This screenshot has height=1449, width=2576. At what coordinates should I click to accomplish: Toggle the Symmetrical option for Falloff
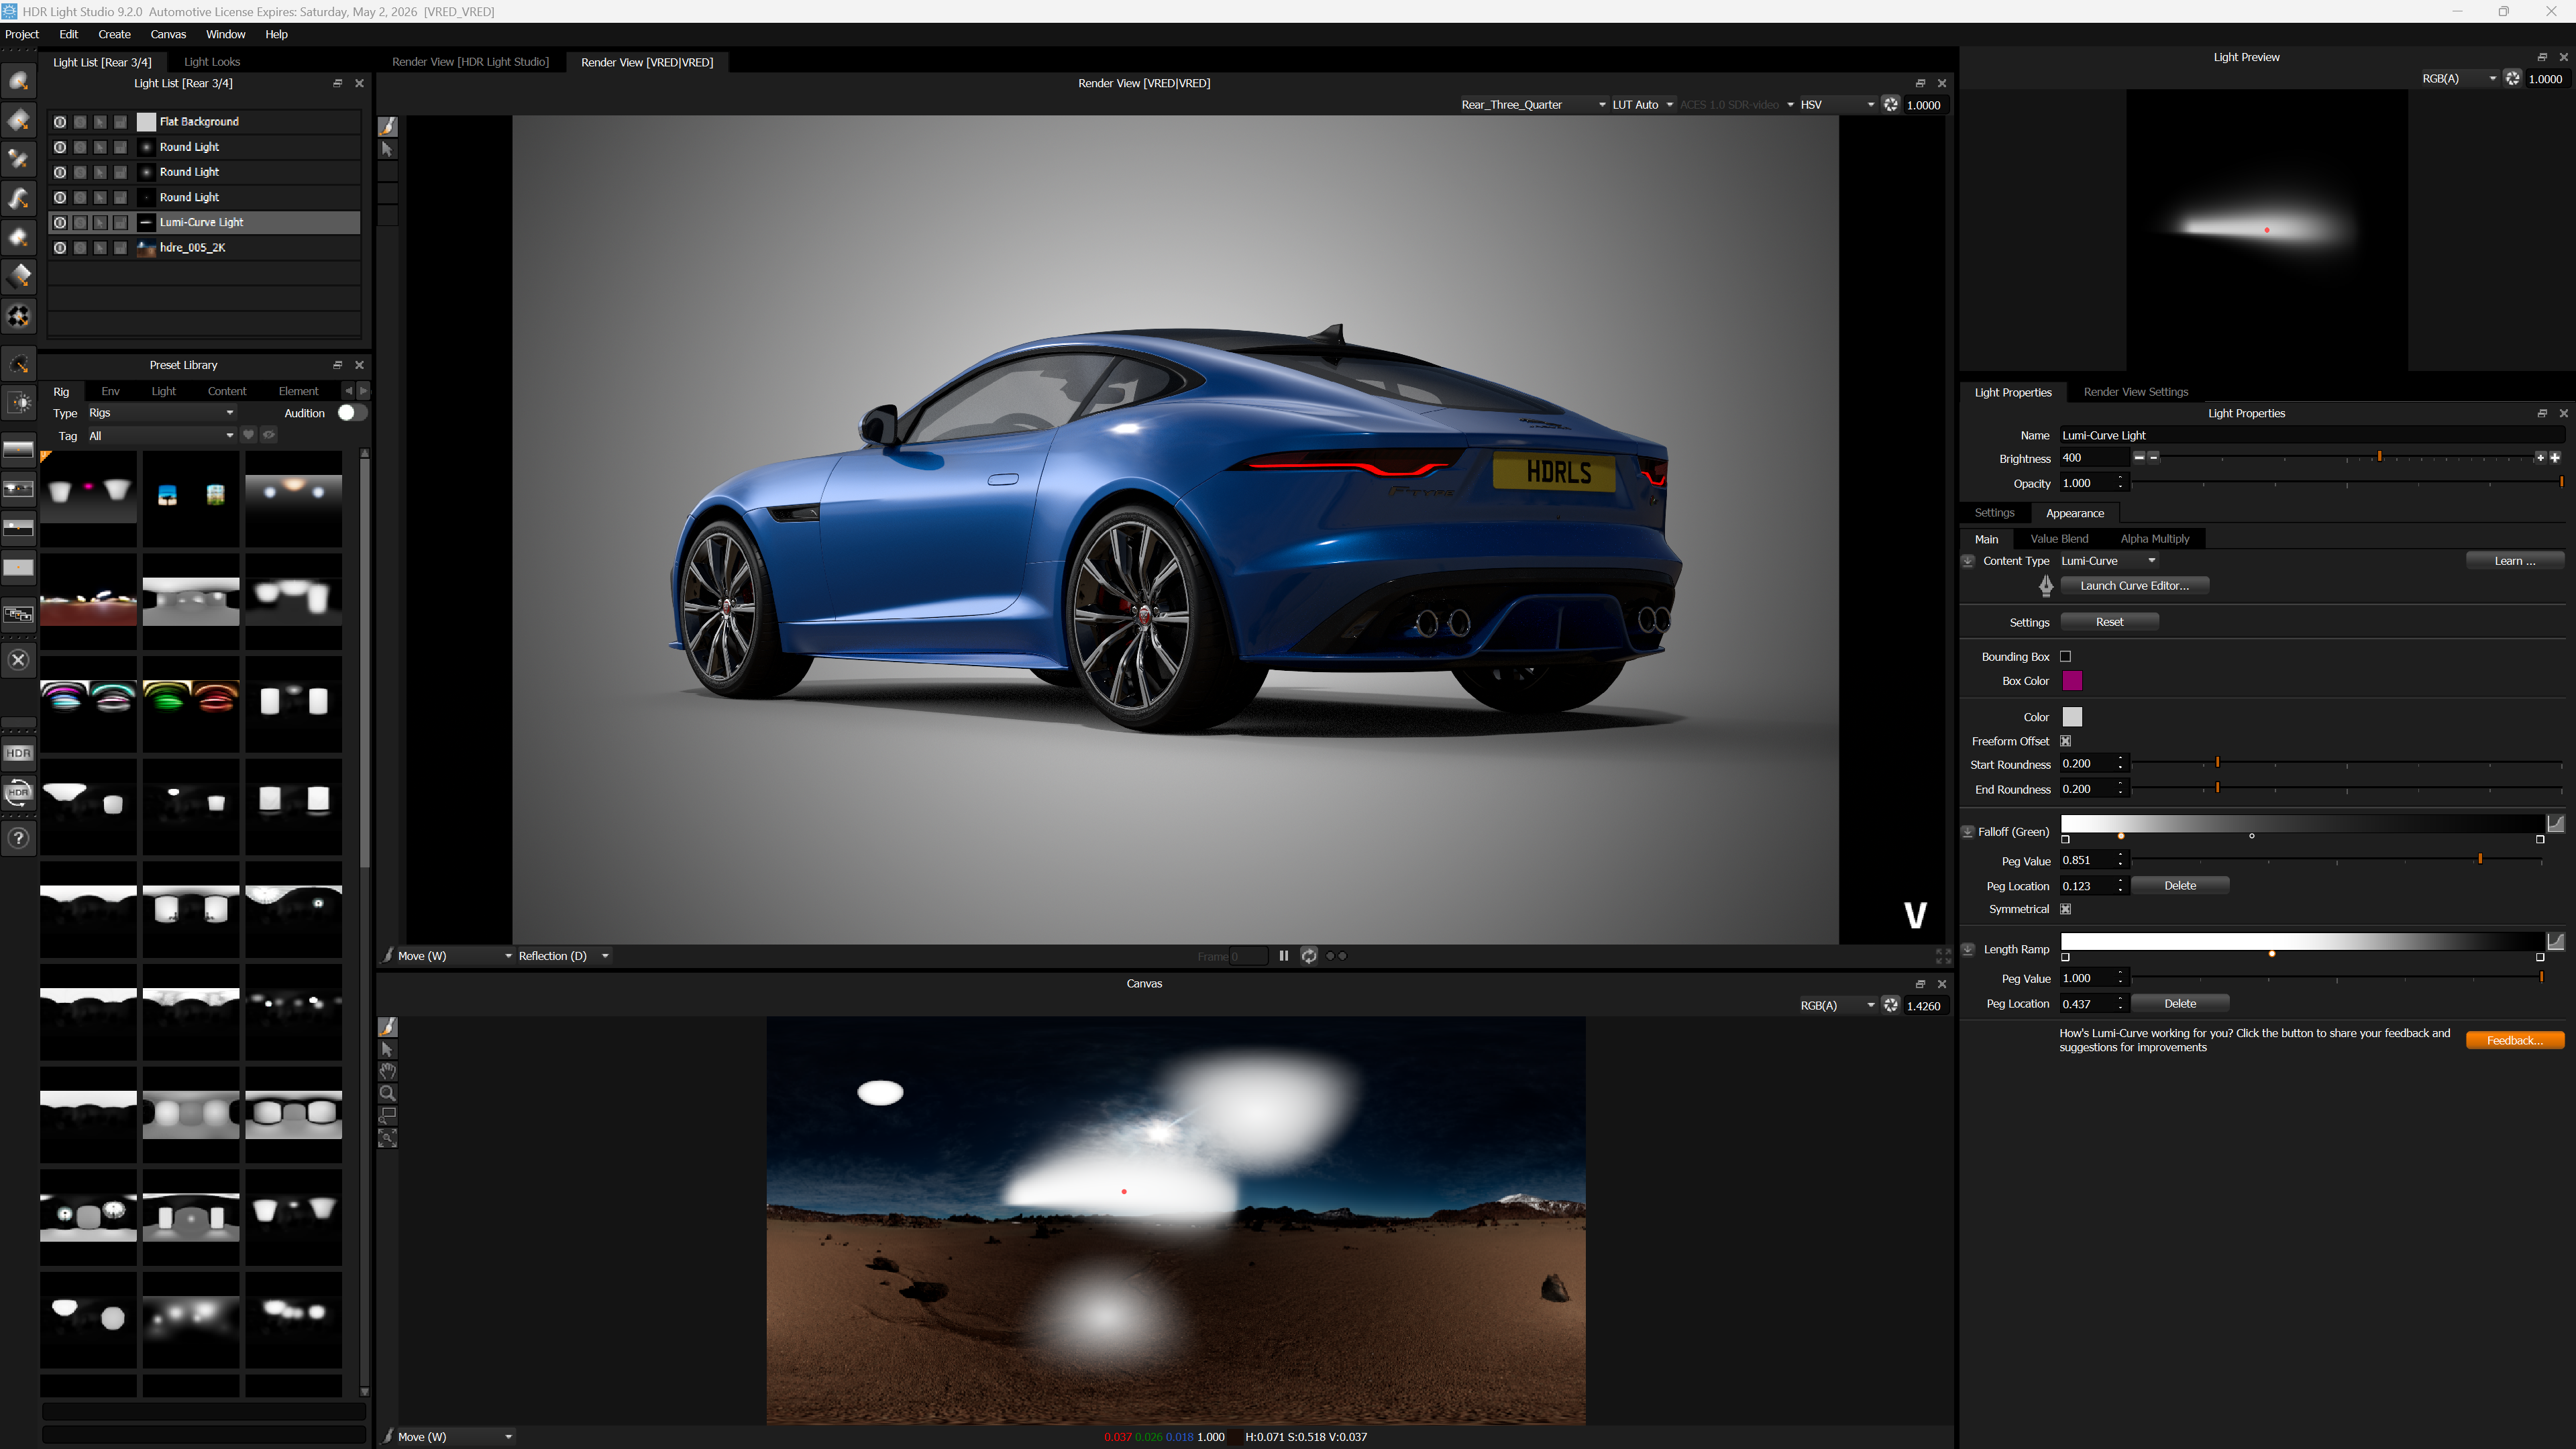tap(2067, 909)
